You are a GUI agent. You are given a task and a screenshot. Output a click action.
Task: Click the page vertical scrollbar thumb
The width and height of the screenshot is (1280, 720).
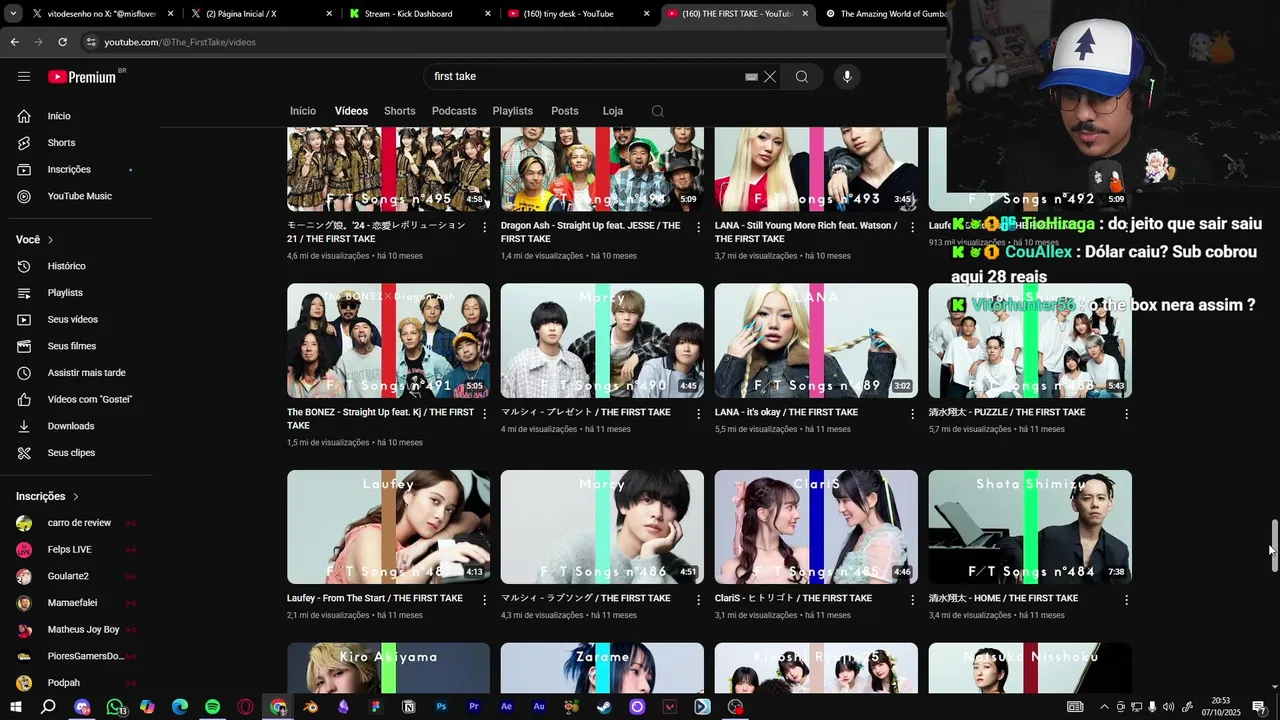[x=1274, y=546]
